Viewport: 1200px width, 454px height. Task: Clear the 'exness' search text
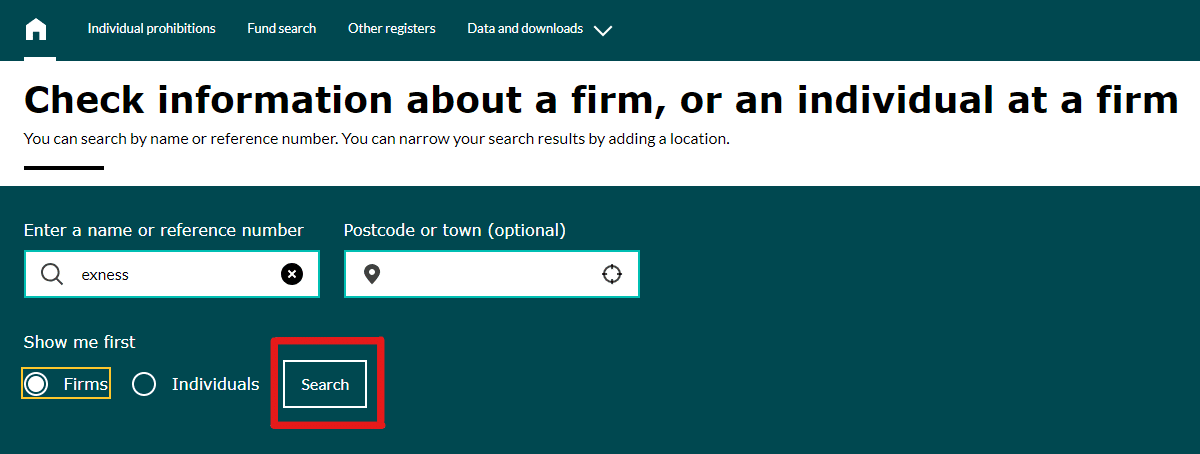[x=291, y=274]
